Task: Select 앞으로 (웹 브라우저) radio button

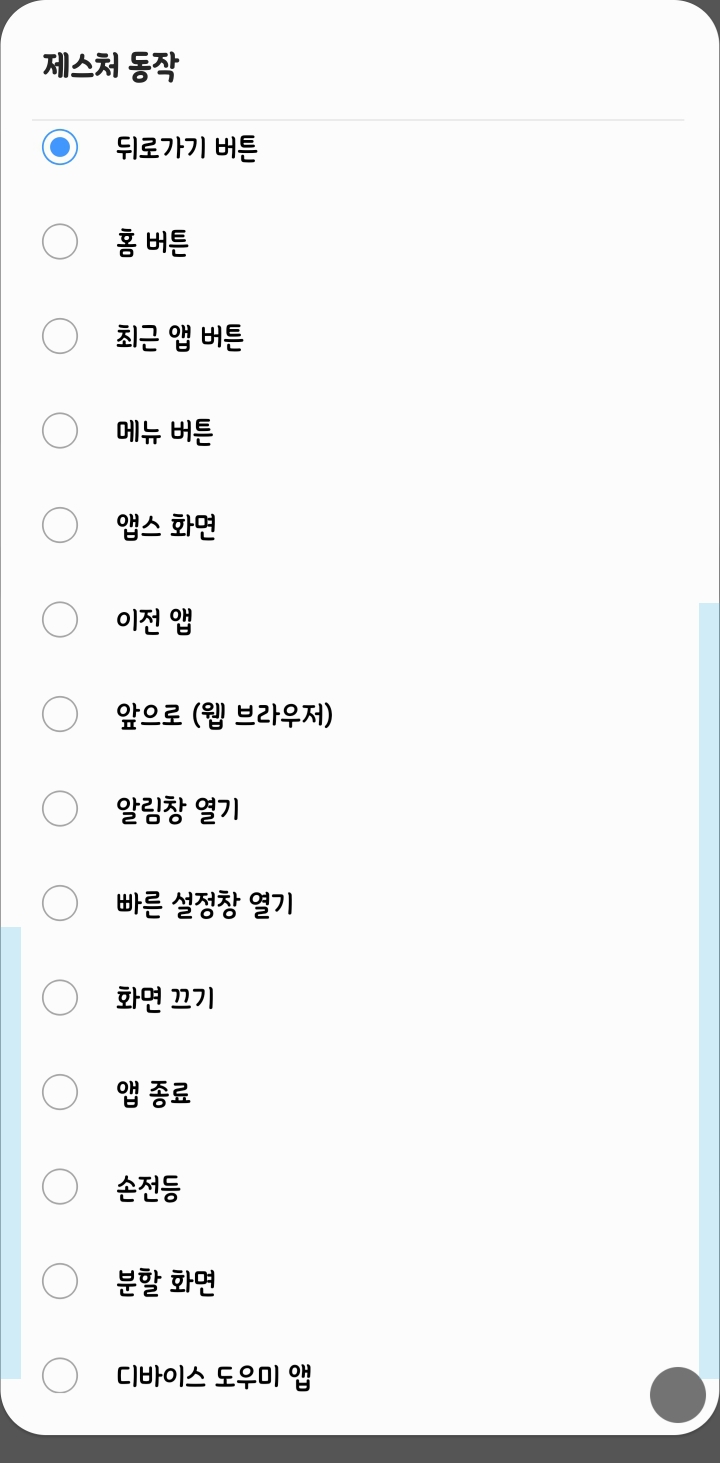Action: (x=60, y=714)
